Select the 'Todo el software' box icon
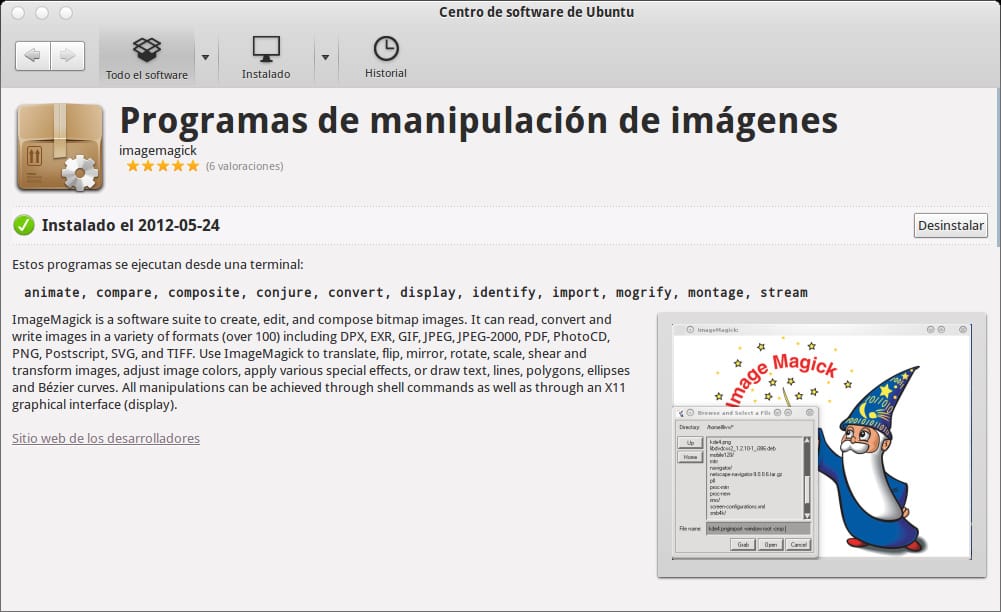Image resolution: width=1001 pixels, height=612 pixels. 146,47
